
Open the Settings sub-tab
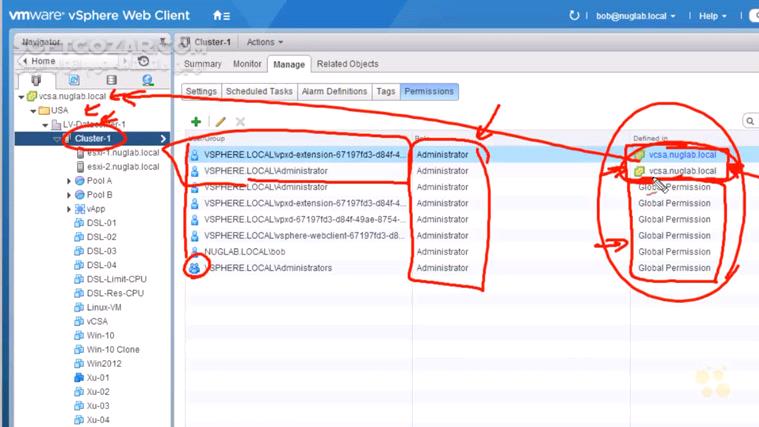tap(201, 92)
